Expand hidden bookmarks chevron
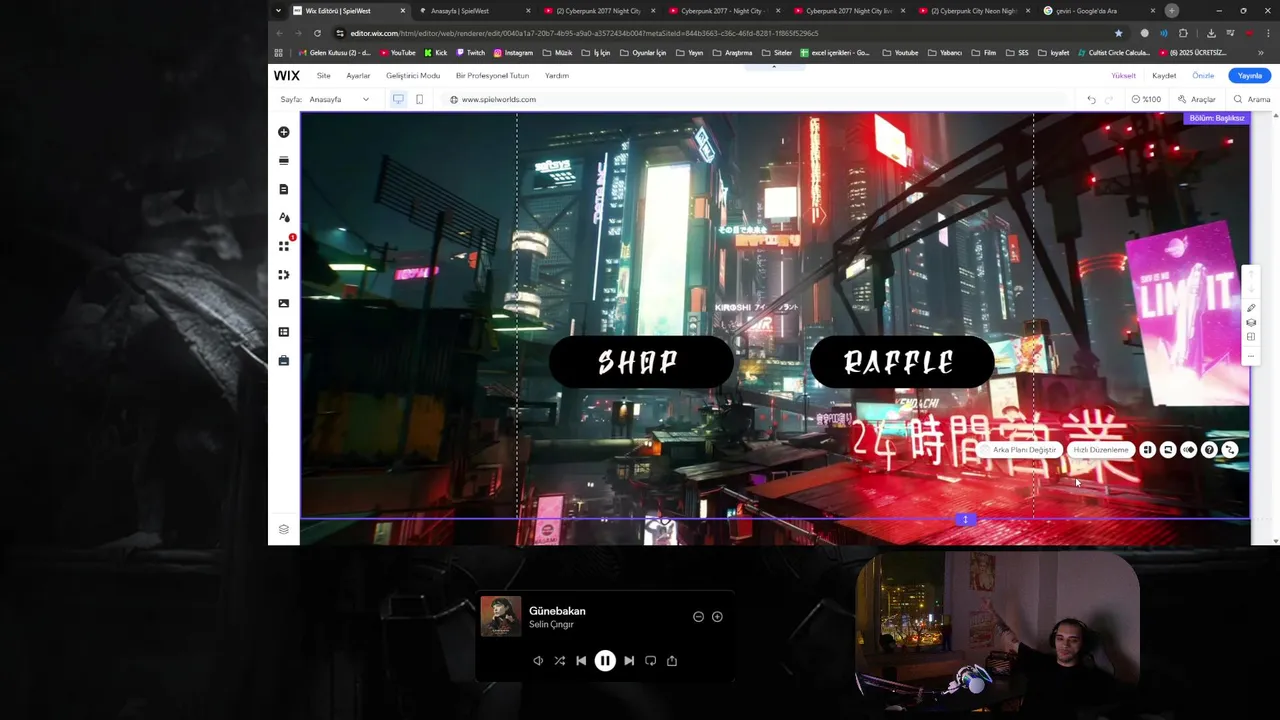The image size is (1280, 720). pos(1260,53)
